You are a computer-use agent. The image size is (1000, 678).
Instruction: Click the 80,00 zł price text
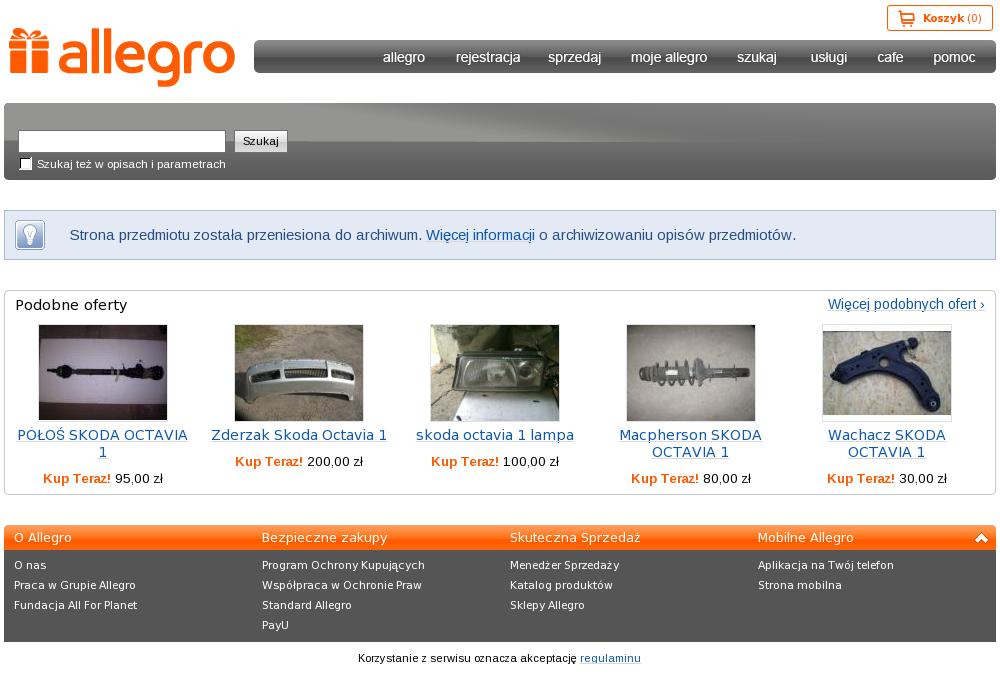tap(727, 478)
